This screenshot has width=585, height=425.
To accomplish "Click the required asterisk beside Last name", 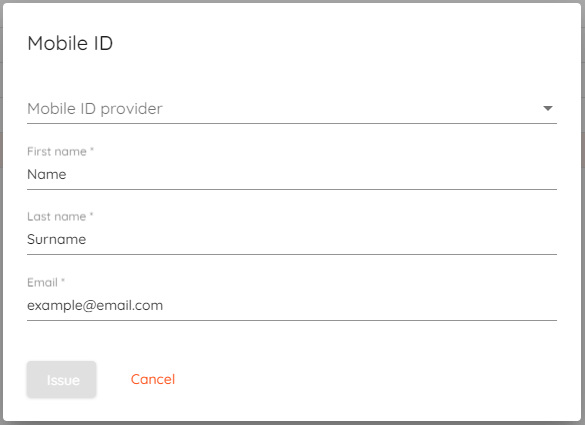I will [91, 215].
